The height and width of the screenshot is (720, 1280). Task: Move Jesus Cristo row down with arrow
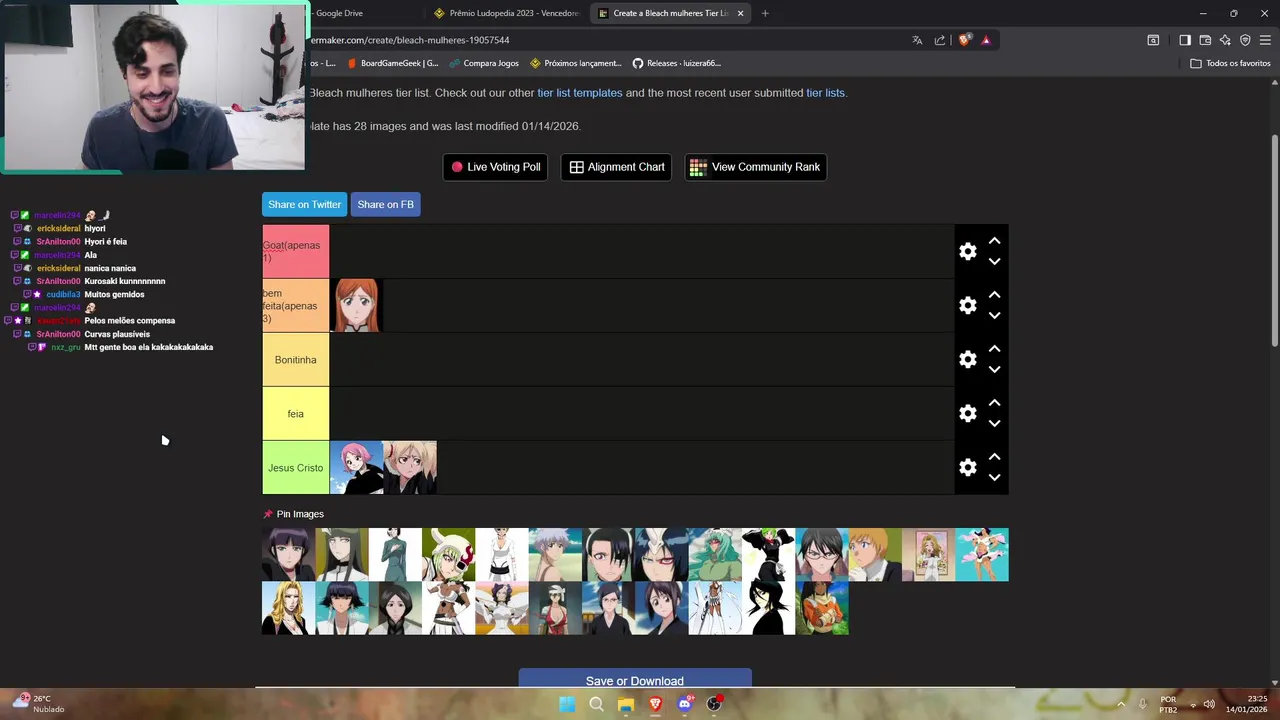click(994, 477)
